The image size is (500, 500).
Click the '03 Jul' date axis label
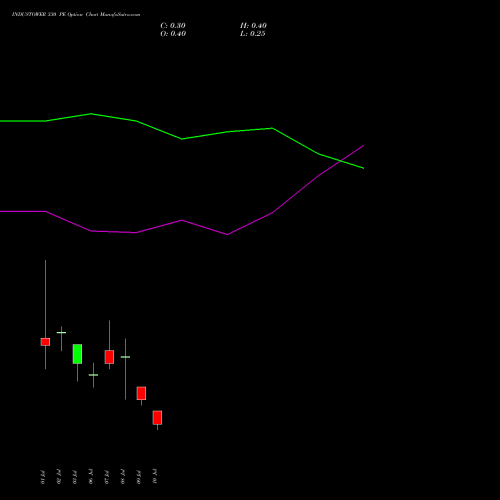[x=75, y=477]
